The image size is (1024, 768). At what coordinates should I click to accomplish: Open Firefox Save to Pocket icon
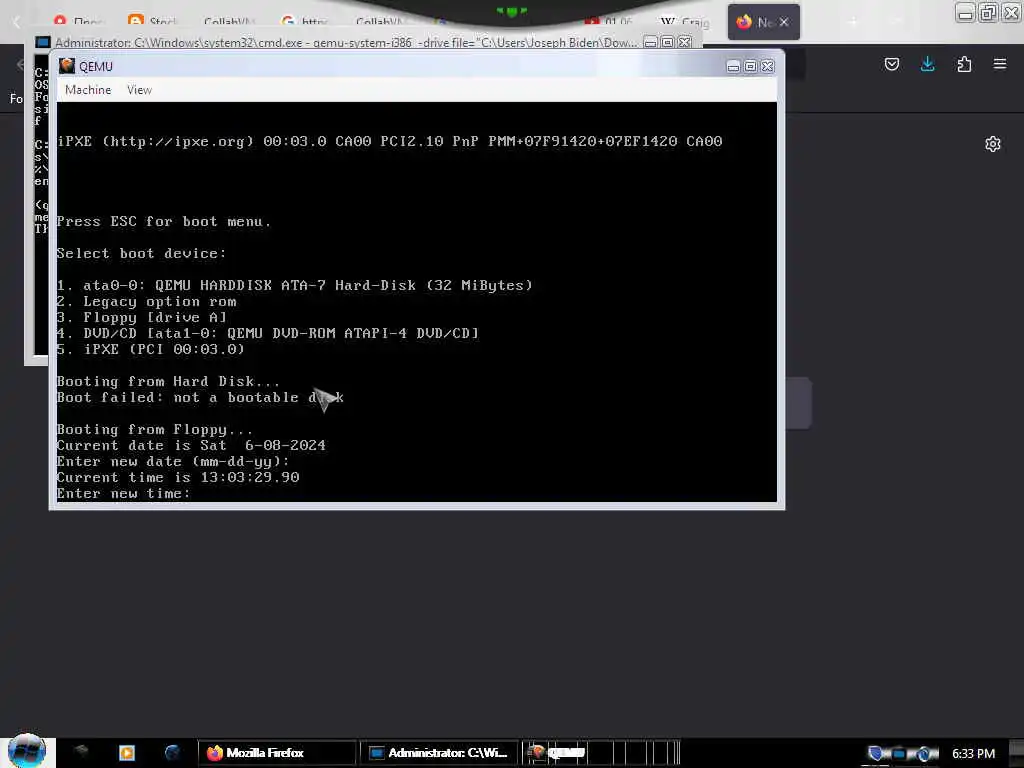(891, 64)
